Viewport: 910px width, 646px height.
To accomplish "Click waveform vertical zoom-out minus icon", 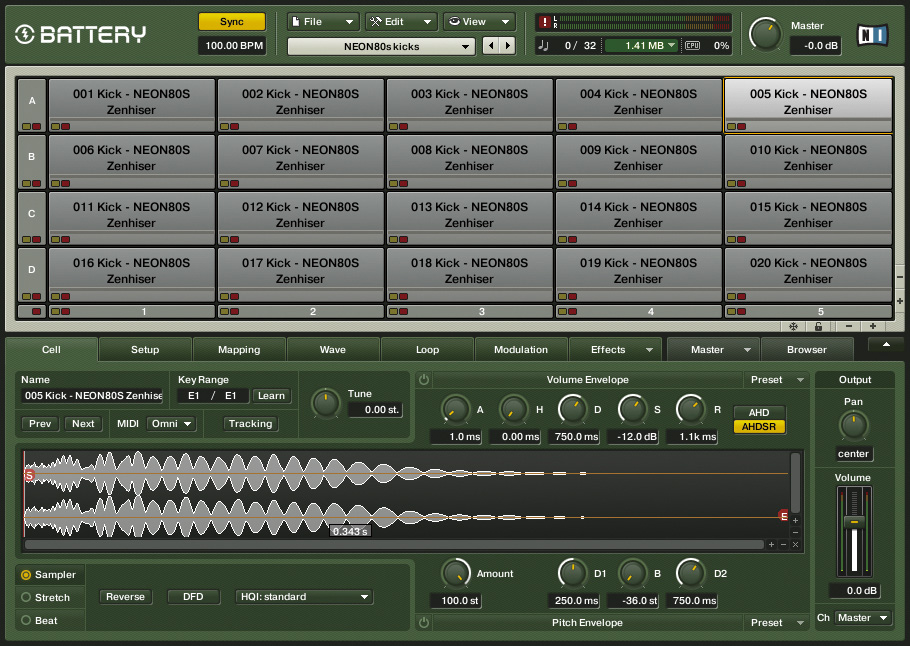I will coord(795,532).
